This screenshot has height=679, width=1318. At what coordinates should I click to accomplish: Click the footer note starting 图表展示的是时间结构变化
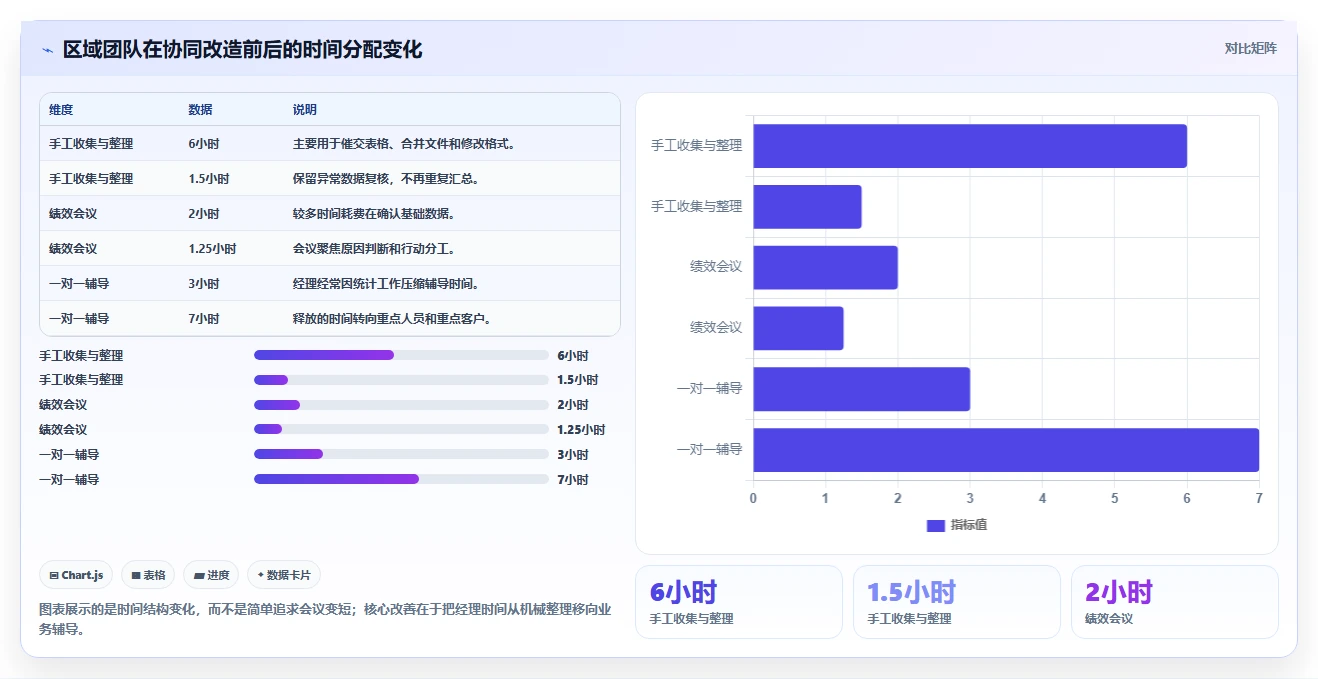pos(325,619)
